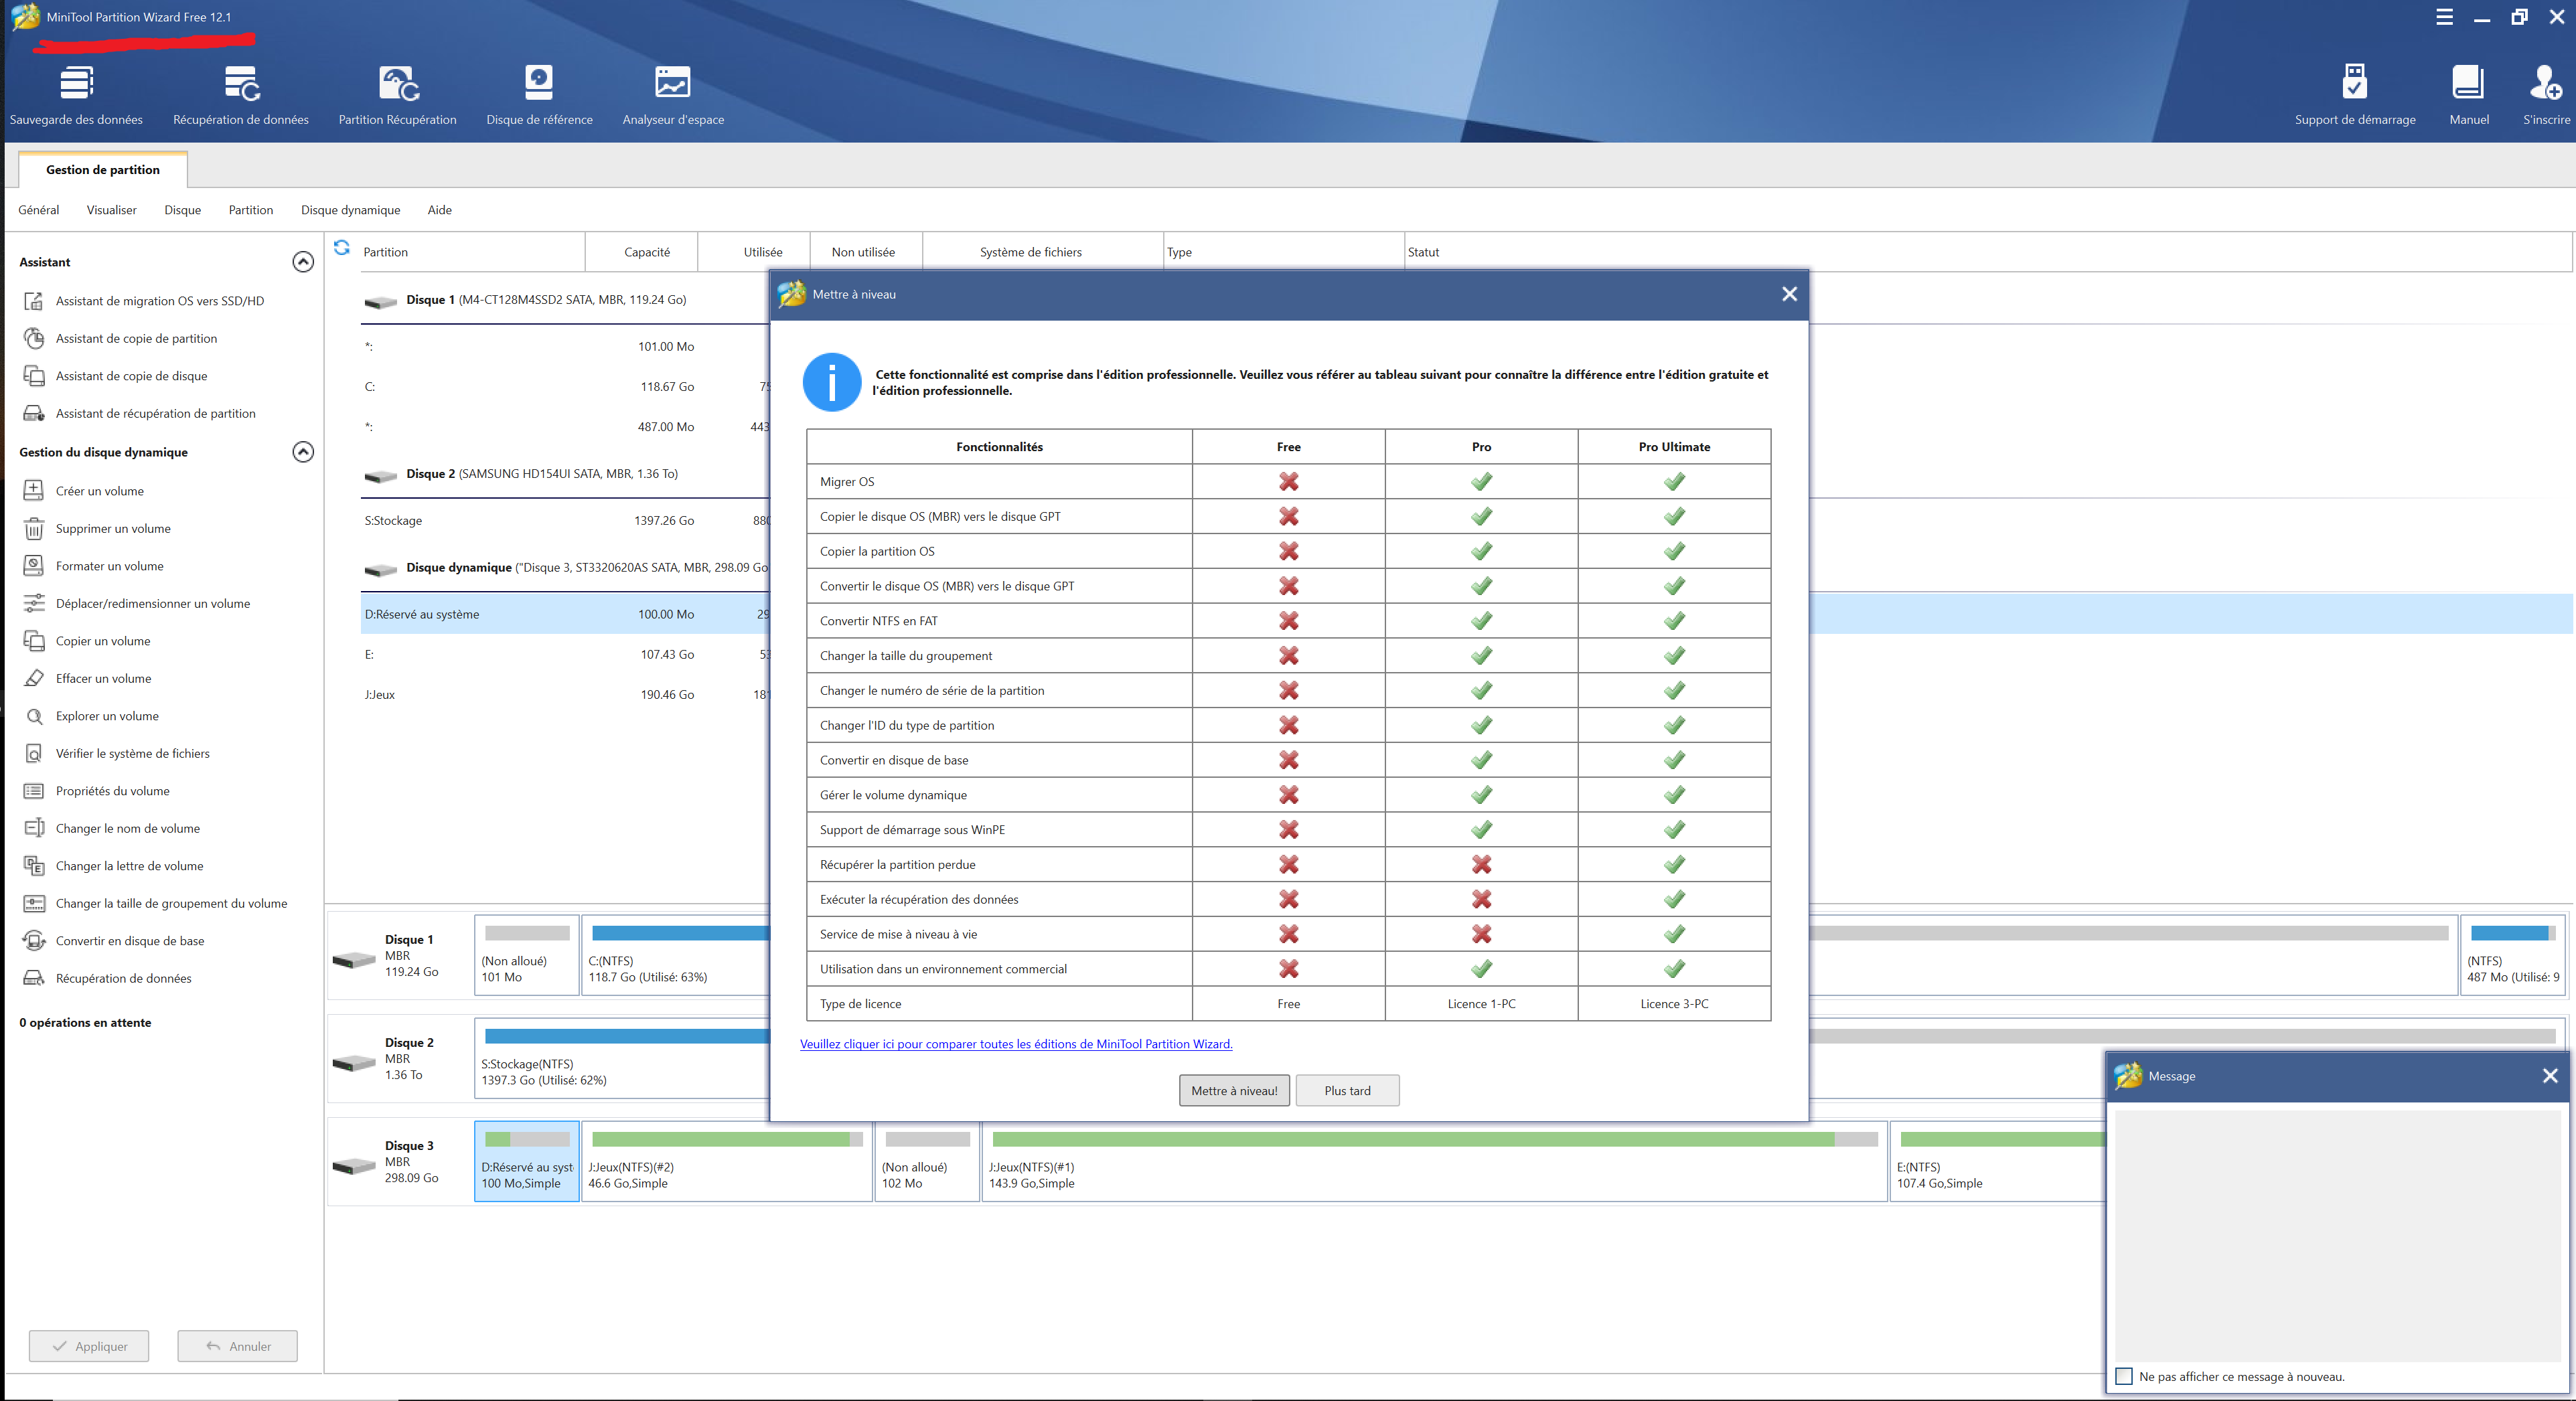This screenshot has width=2576, height=1401.
Task: Click the S'inscrire register icon
Action: 2546,96
